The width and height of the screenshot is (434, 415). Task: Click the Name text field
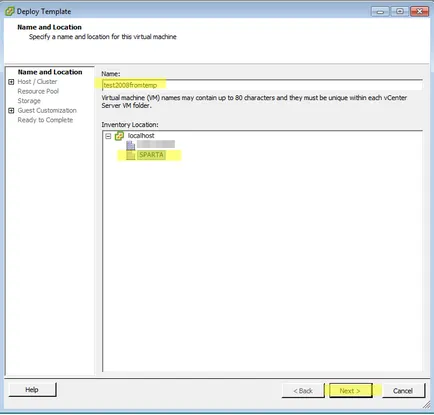[262, 85]
